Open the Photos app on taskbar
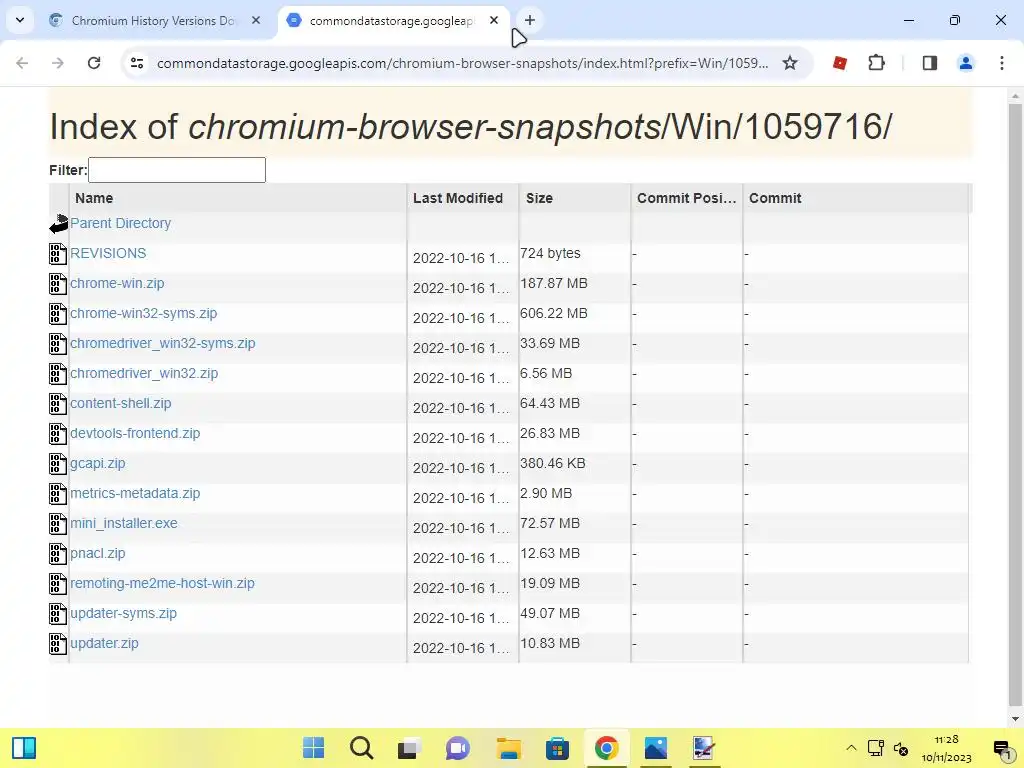 tap(656, 748)
